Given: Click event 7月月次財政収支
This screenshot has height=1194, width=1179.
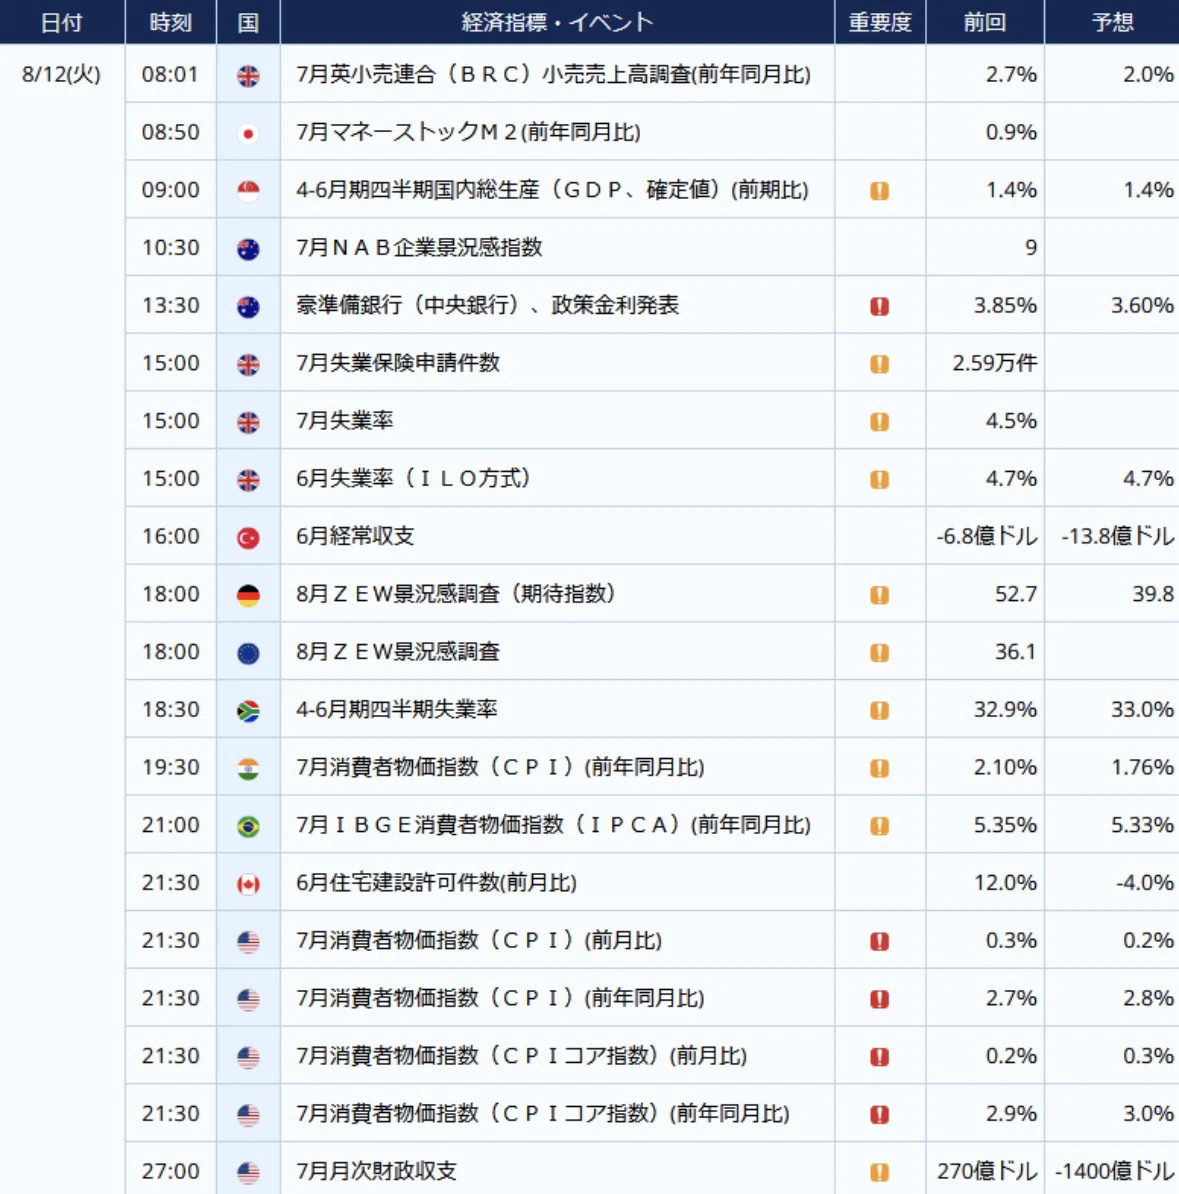Looking at the screenshot, I should (376, 1171).
